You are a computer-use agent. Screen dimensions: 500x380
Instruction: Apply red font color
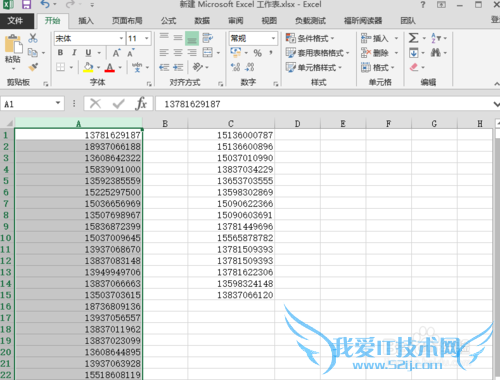click(x=110, y=67)
